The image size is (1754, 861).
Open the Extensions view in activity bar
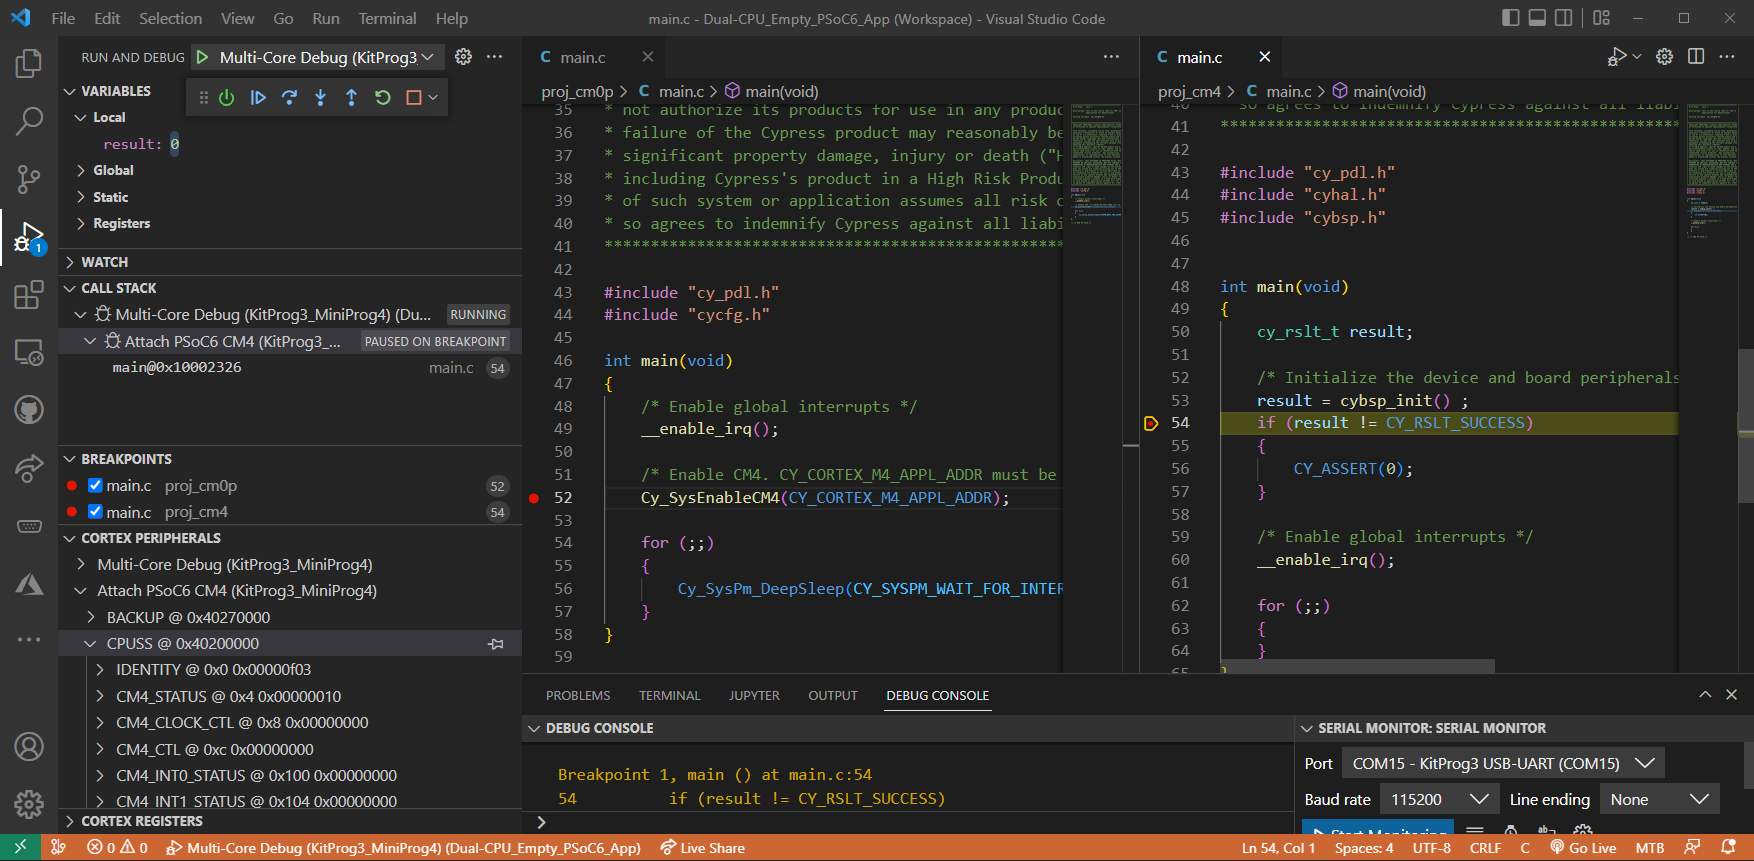pos(28,295)
